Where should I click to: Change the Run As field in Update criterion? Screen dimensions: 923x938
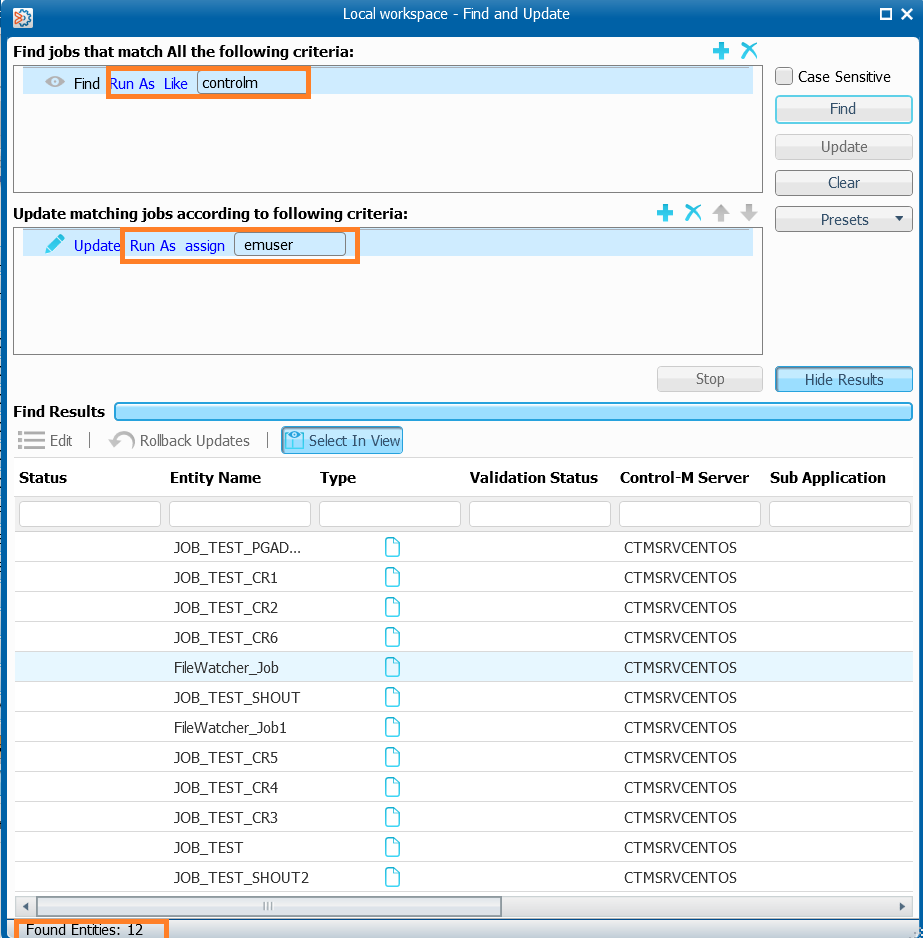[x=153, y=245]
